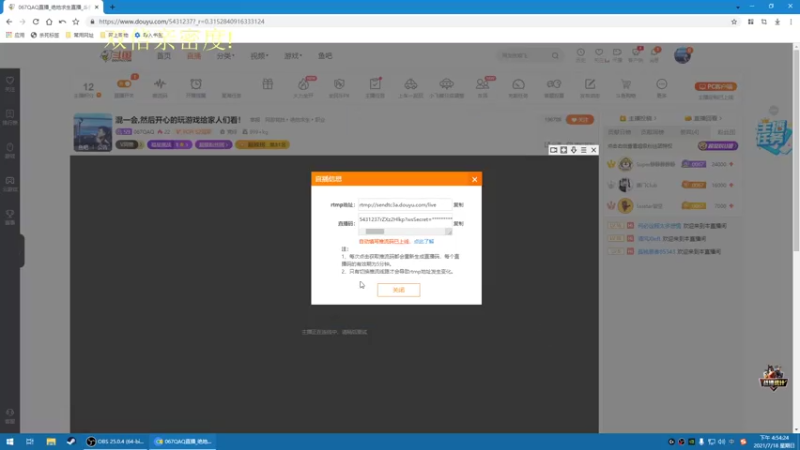Viewport: 800px width, 450px height.
Task: Click the streamer avatar thumbnail
Action: point(92,132)
